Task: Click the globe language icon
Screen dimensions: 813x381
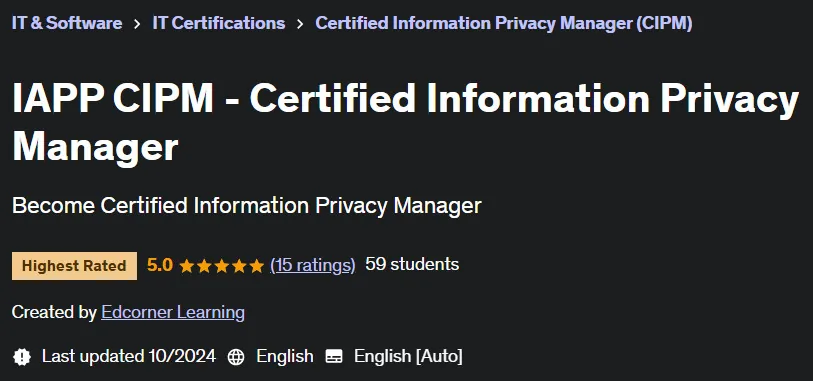Action: [236, 357]
